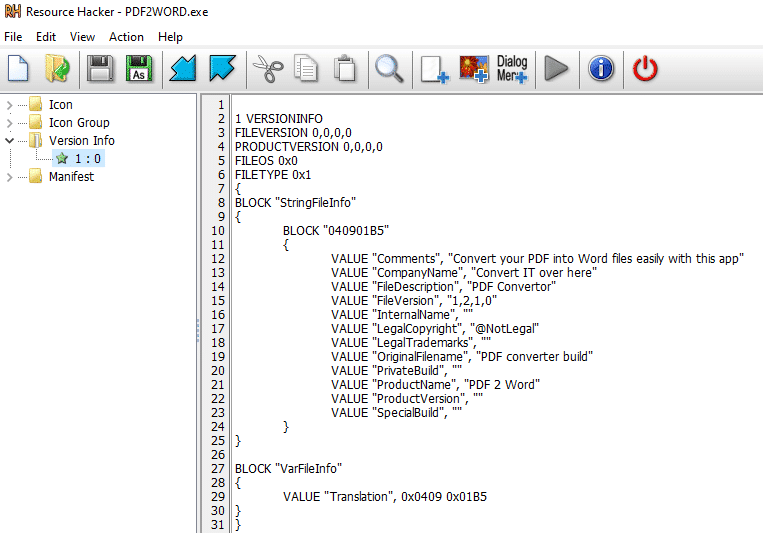Open the Action menu

point(126,37)
